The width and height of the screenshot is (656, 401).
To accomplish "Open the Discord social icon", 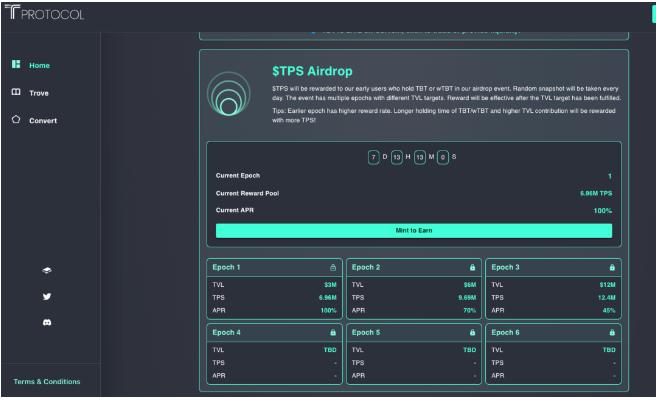I will point(46,324).
